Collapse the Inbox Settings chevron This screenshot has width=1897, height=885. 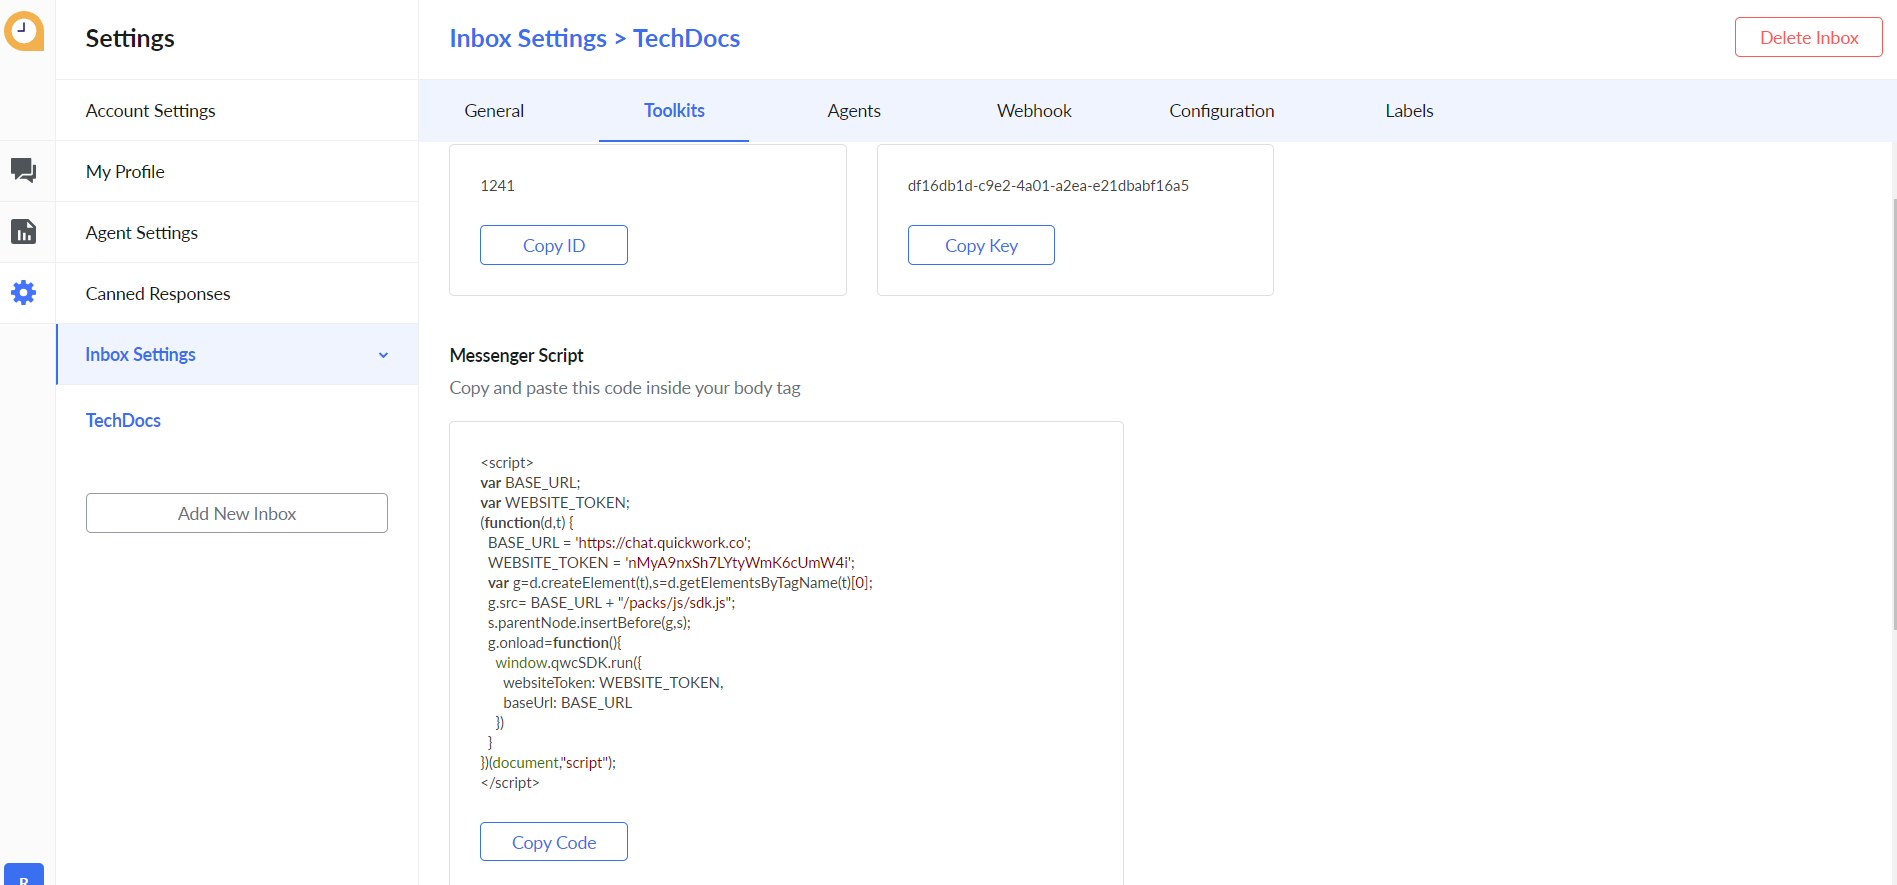coord(383,355)
